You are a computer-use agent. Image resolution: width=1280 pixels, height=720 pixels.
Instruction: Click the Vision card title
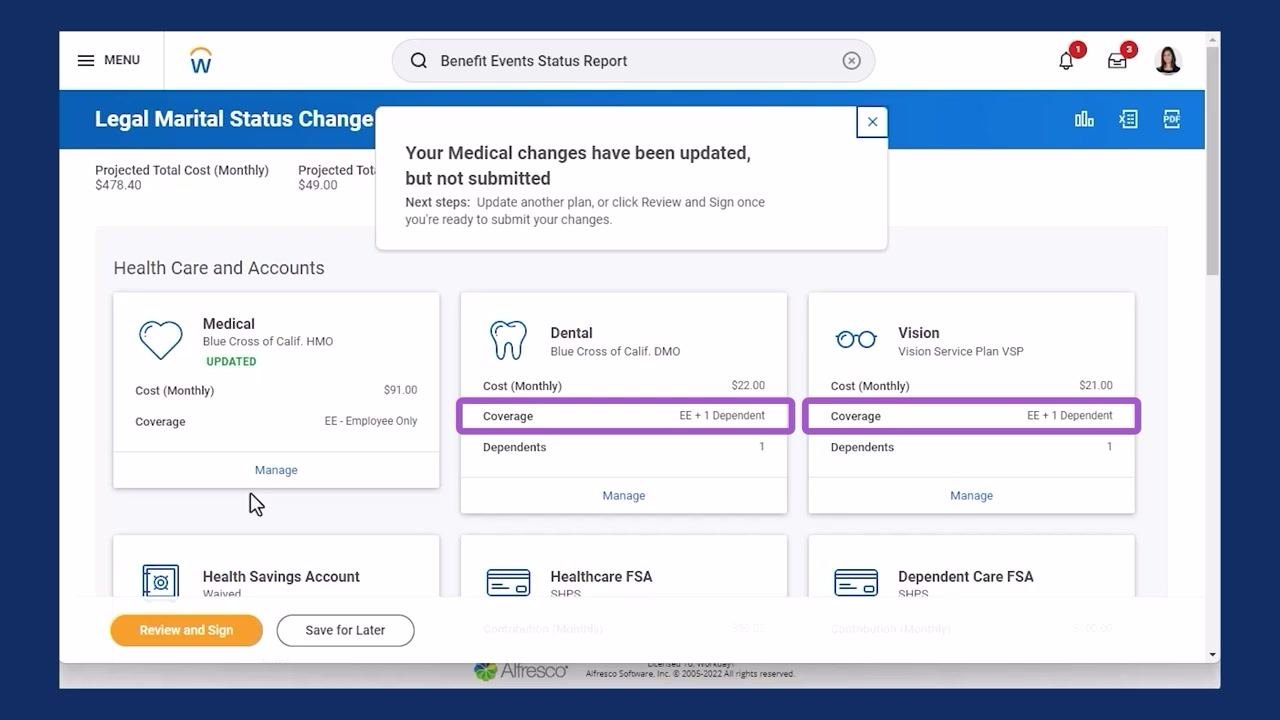click(x=919, y=333)
